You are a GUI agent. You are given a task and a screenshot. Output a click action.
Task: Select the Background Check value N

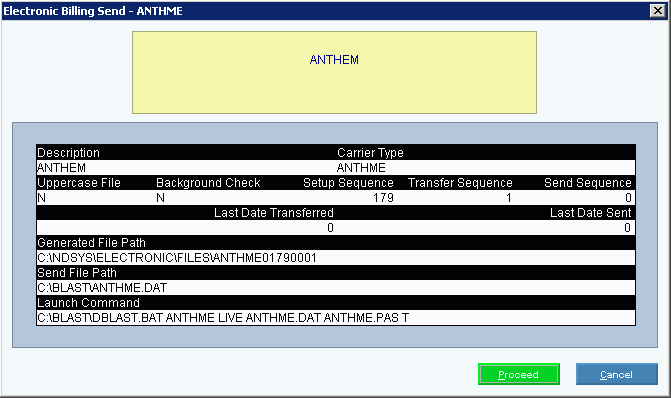[160, 198]
